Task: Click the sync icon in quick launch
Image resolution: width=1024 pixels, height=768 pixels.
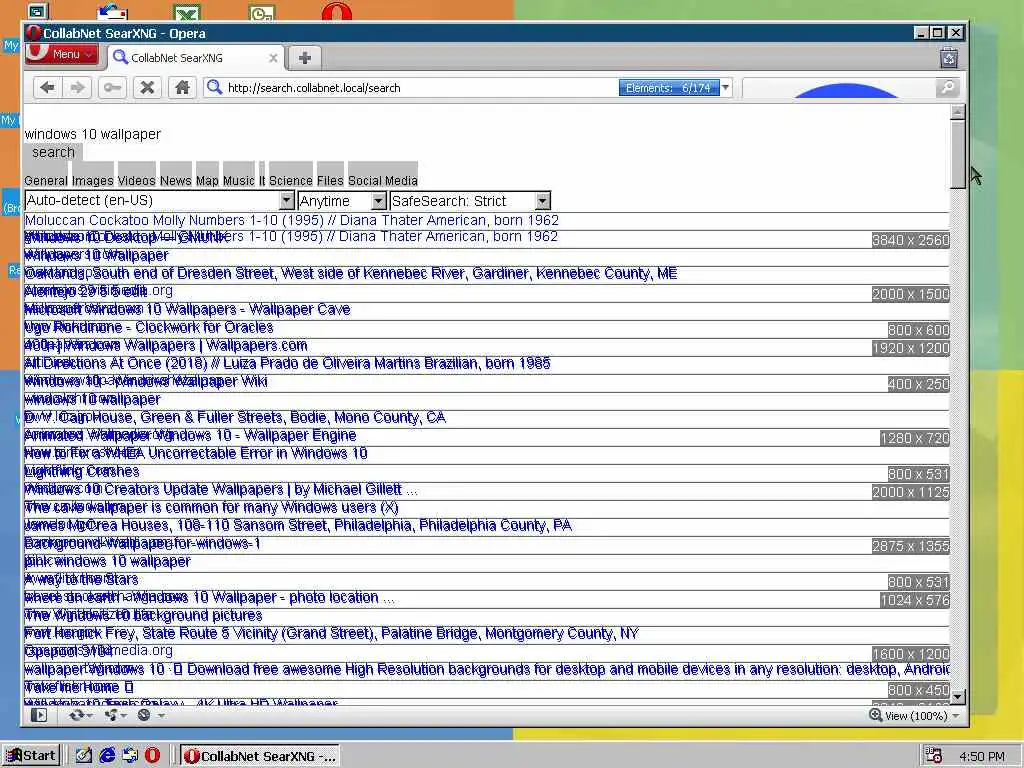Action: [x=130, y=756]
